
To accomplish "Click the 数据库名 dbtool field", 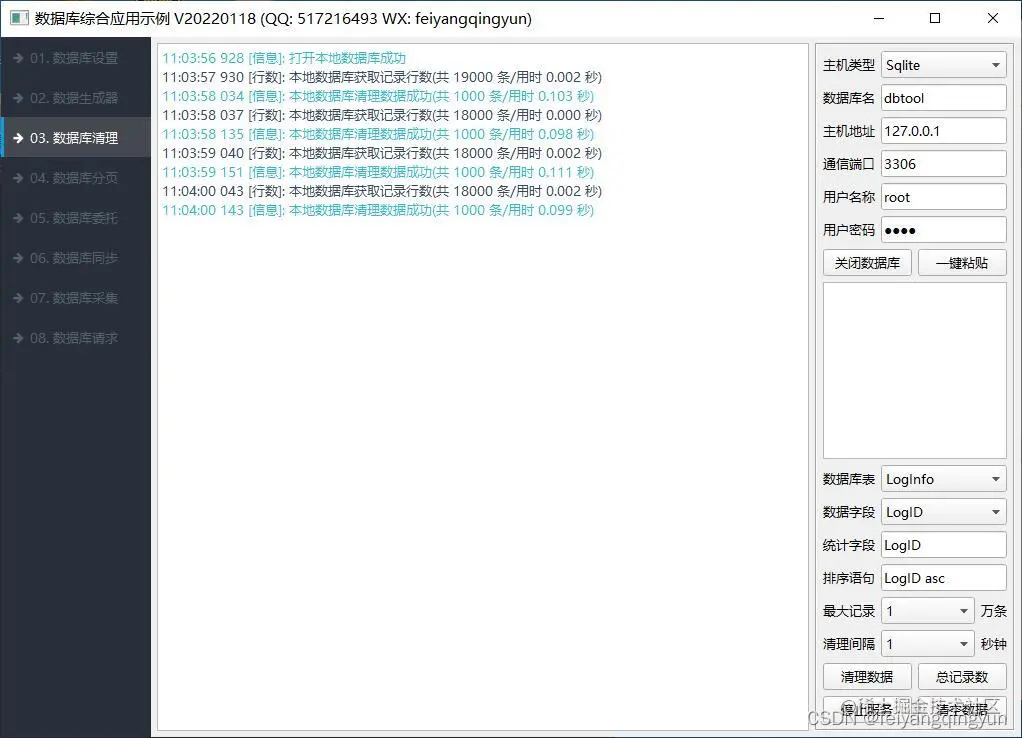I will 944,98.
